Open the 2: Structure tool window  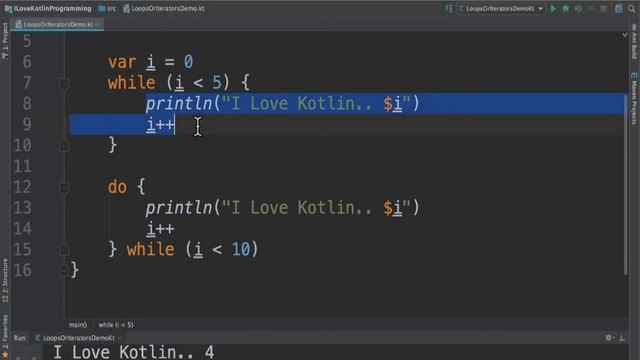coord(5,280)
